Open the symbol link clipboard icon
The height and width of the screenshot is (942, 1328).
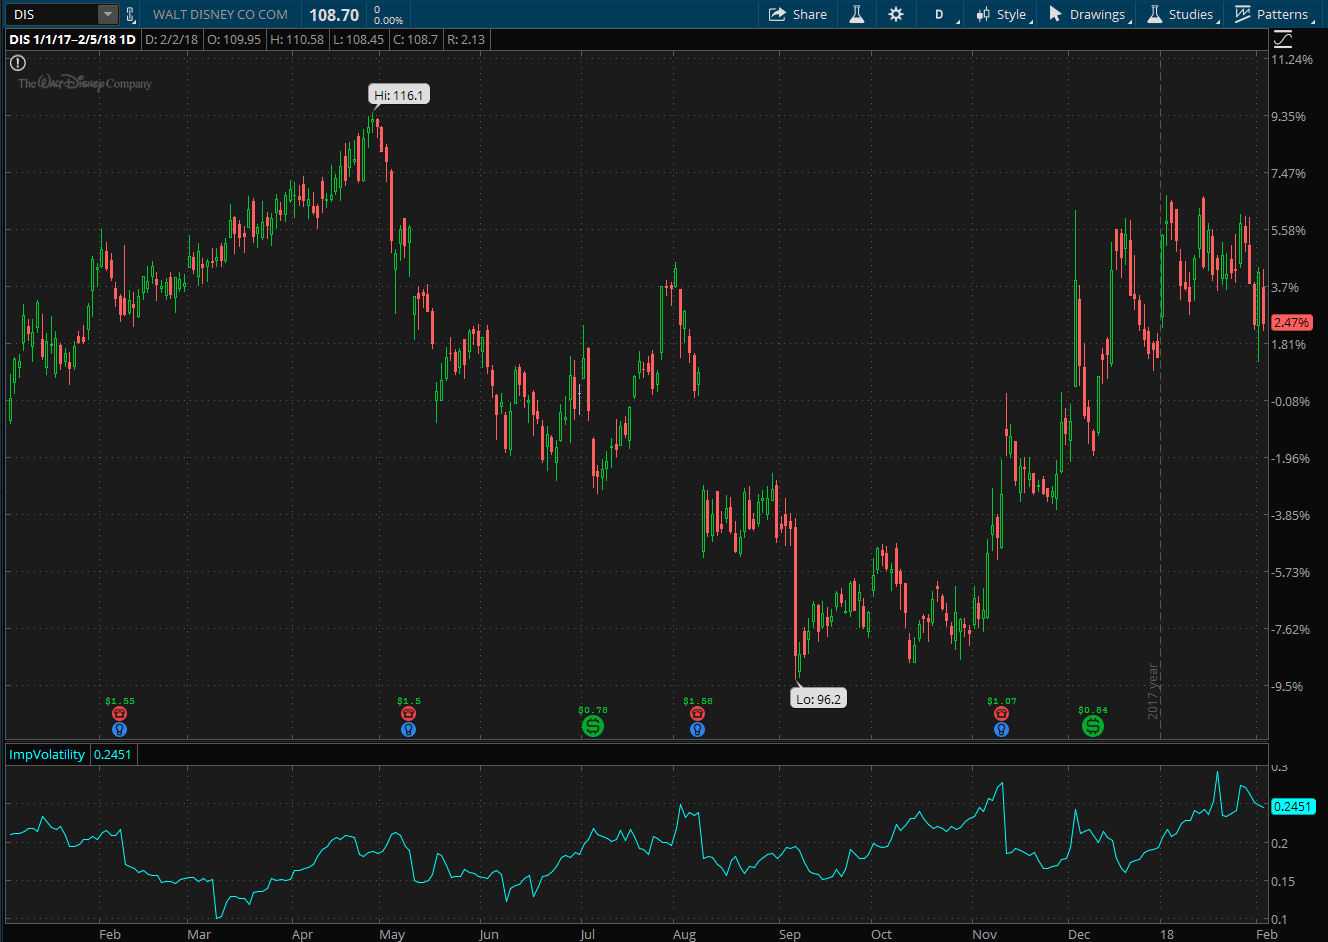130,14
